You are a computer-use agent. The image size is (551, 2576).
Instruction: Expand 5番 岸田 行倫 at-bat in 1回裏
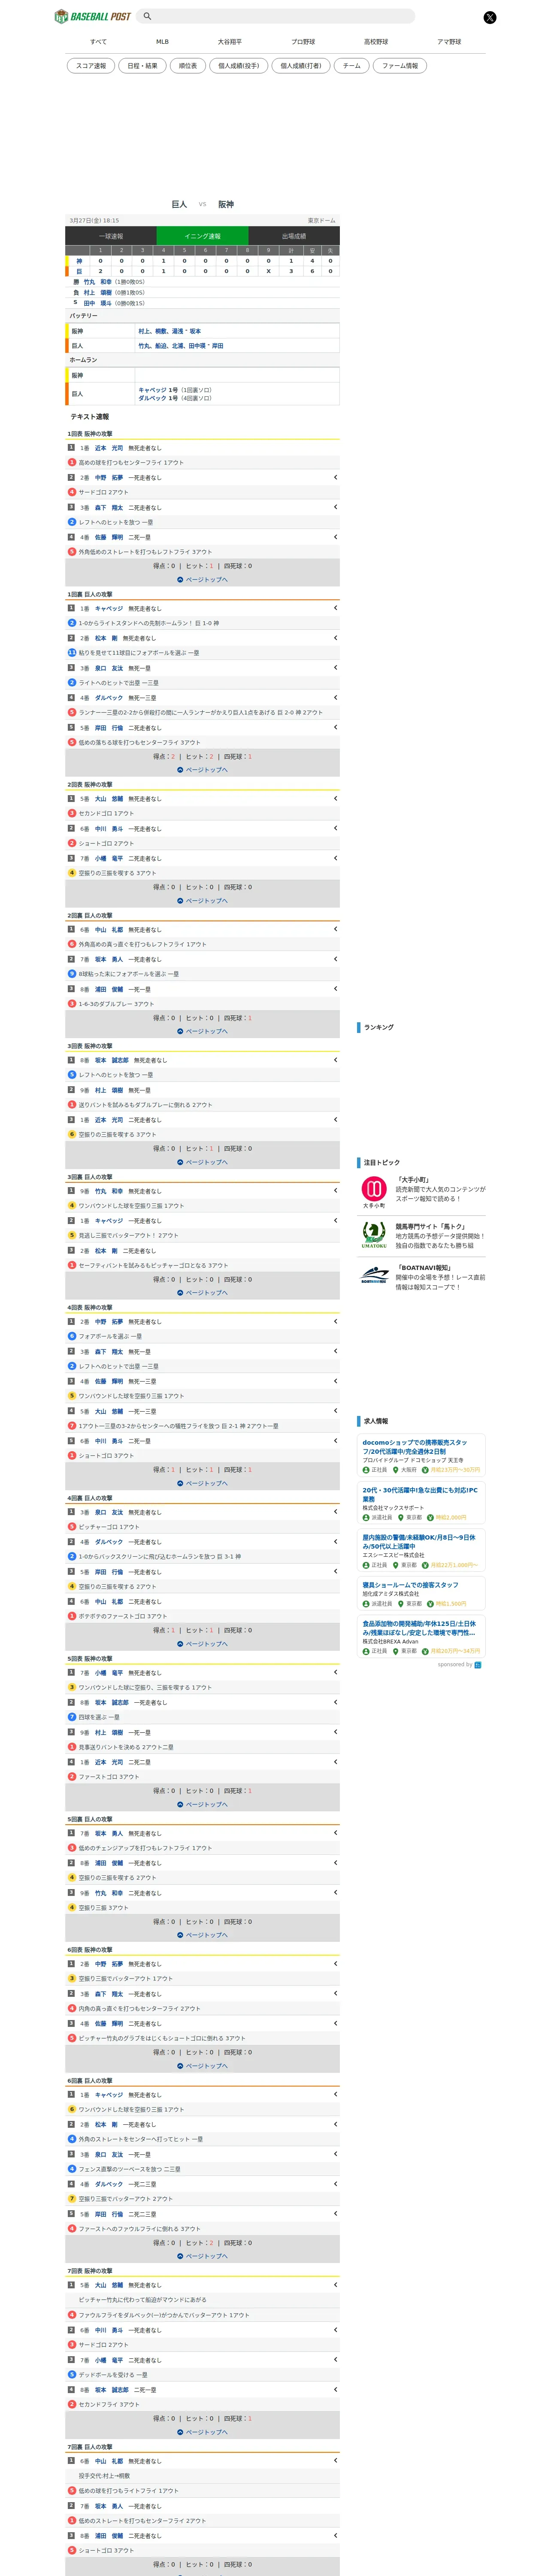coord(335,728)
